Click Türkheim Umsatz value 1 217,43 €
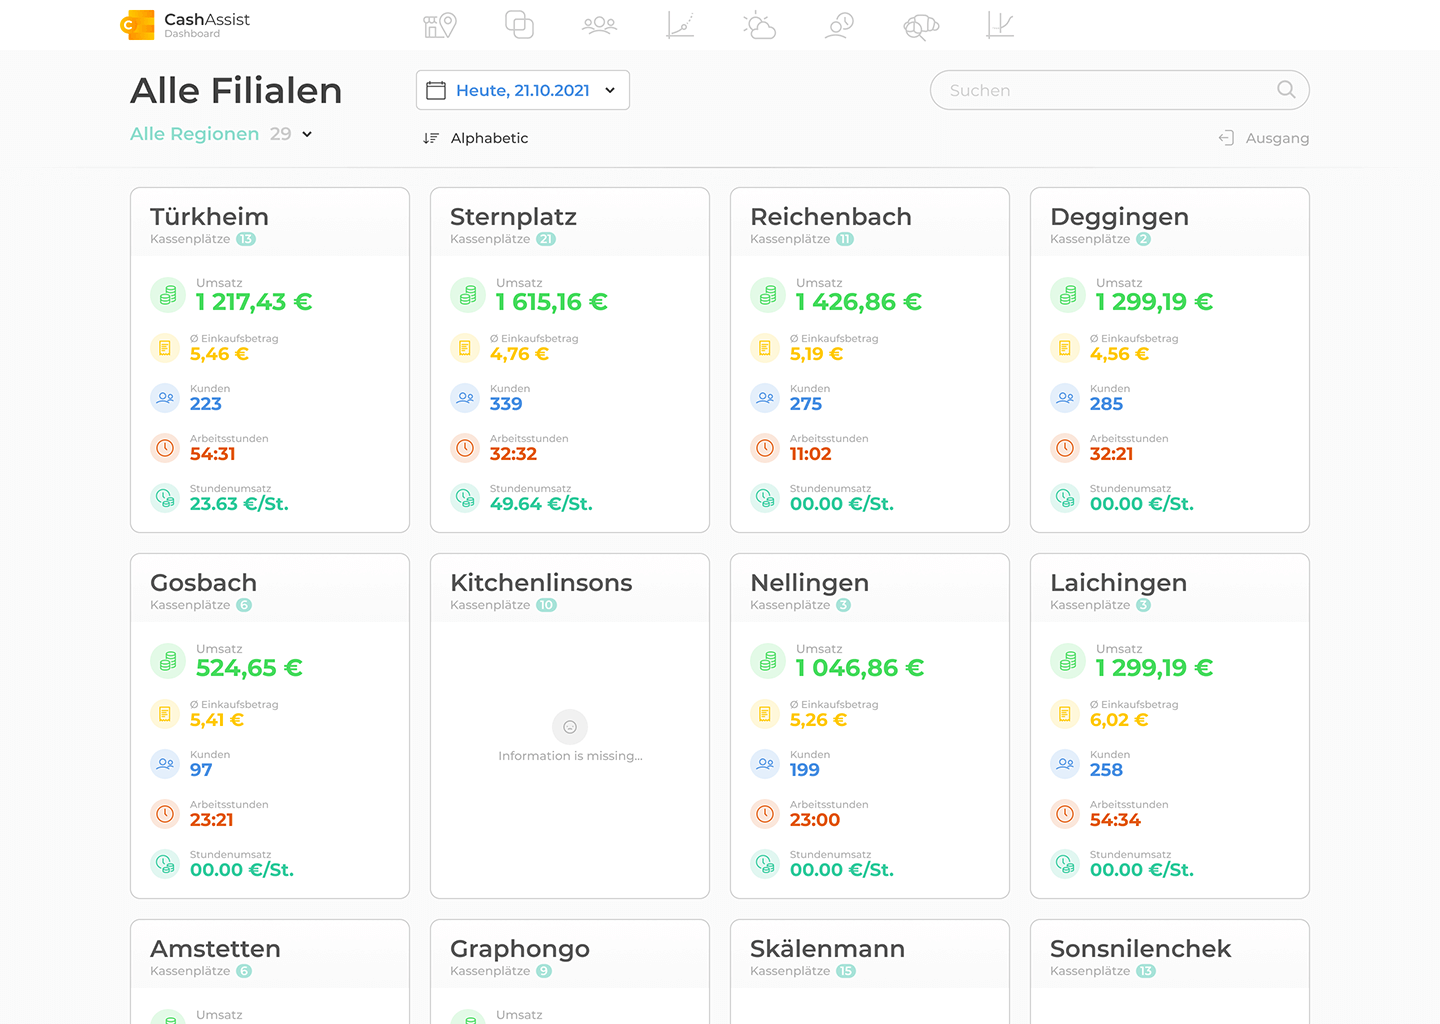Viewport: 1440px width, 1024px height. (254, 302)
